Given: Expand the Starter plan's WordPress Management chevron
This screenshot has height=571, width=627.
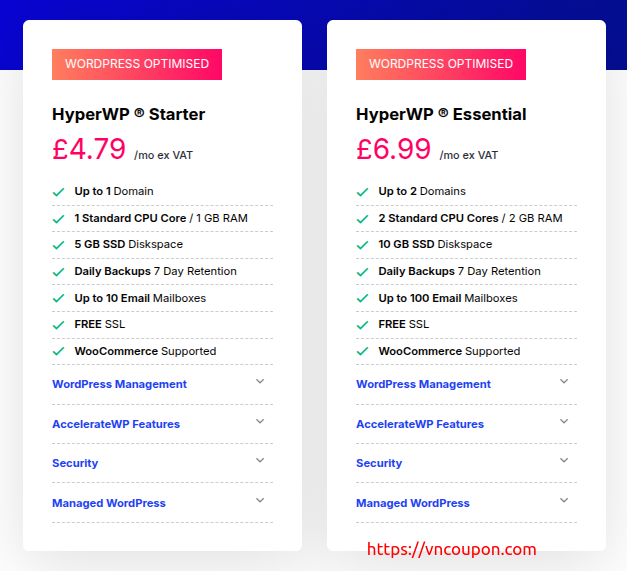Looking at the screenshot, I should [260, 381].
